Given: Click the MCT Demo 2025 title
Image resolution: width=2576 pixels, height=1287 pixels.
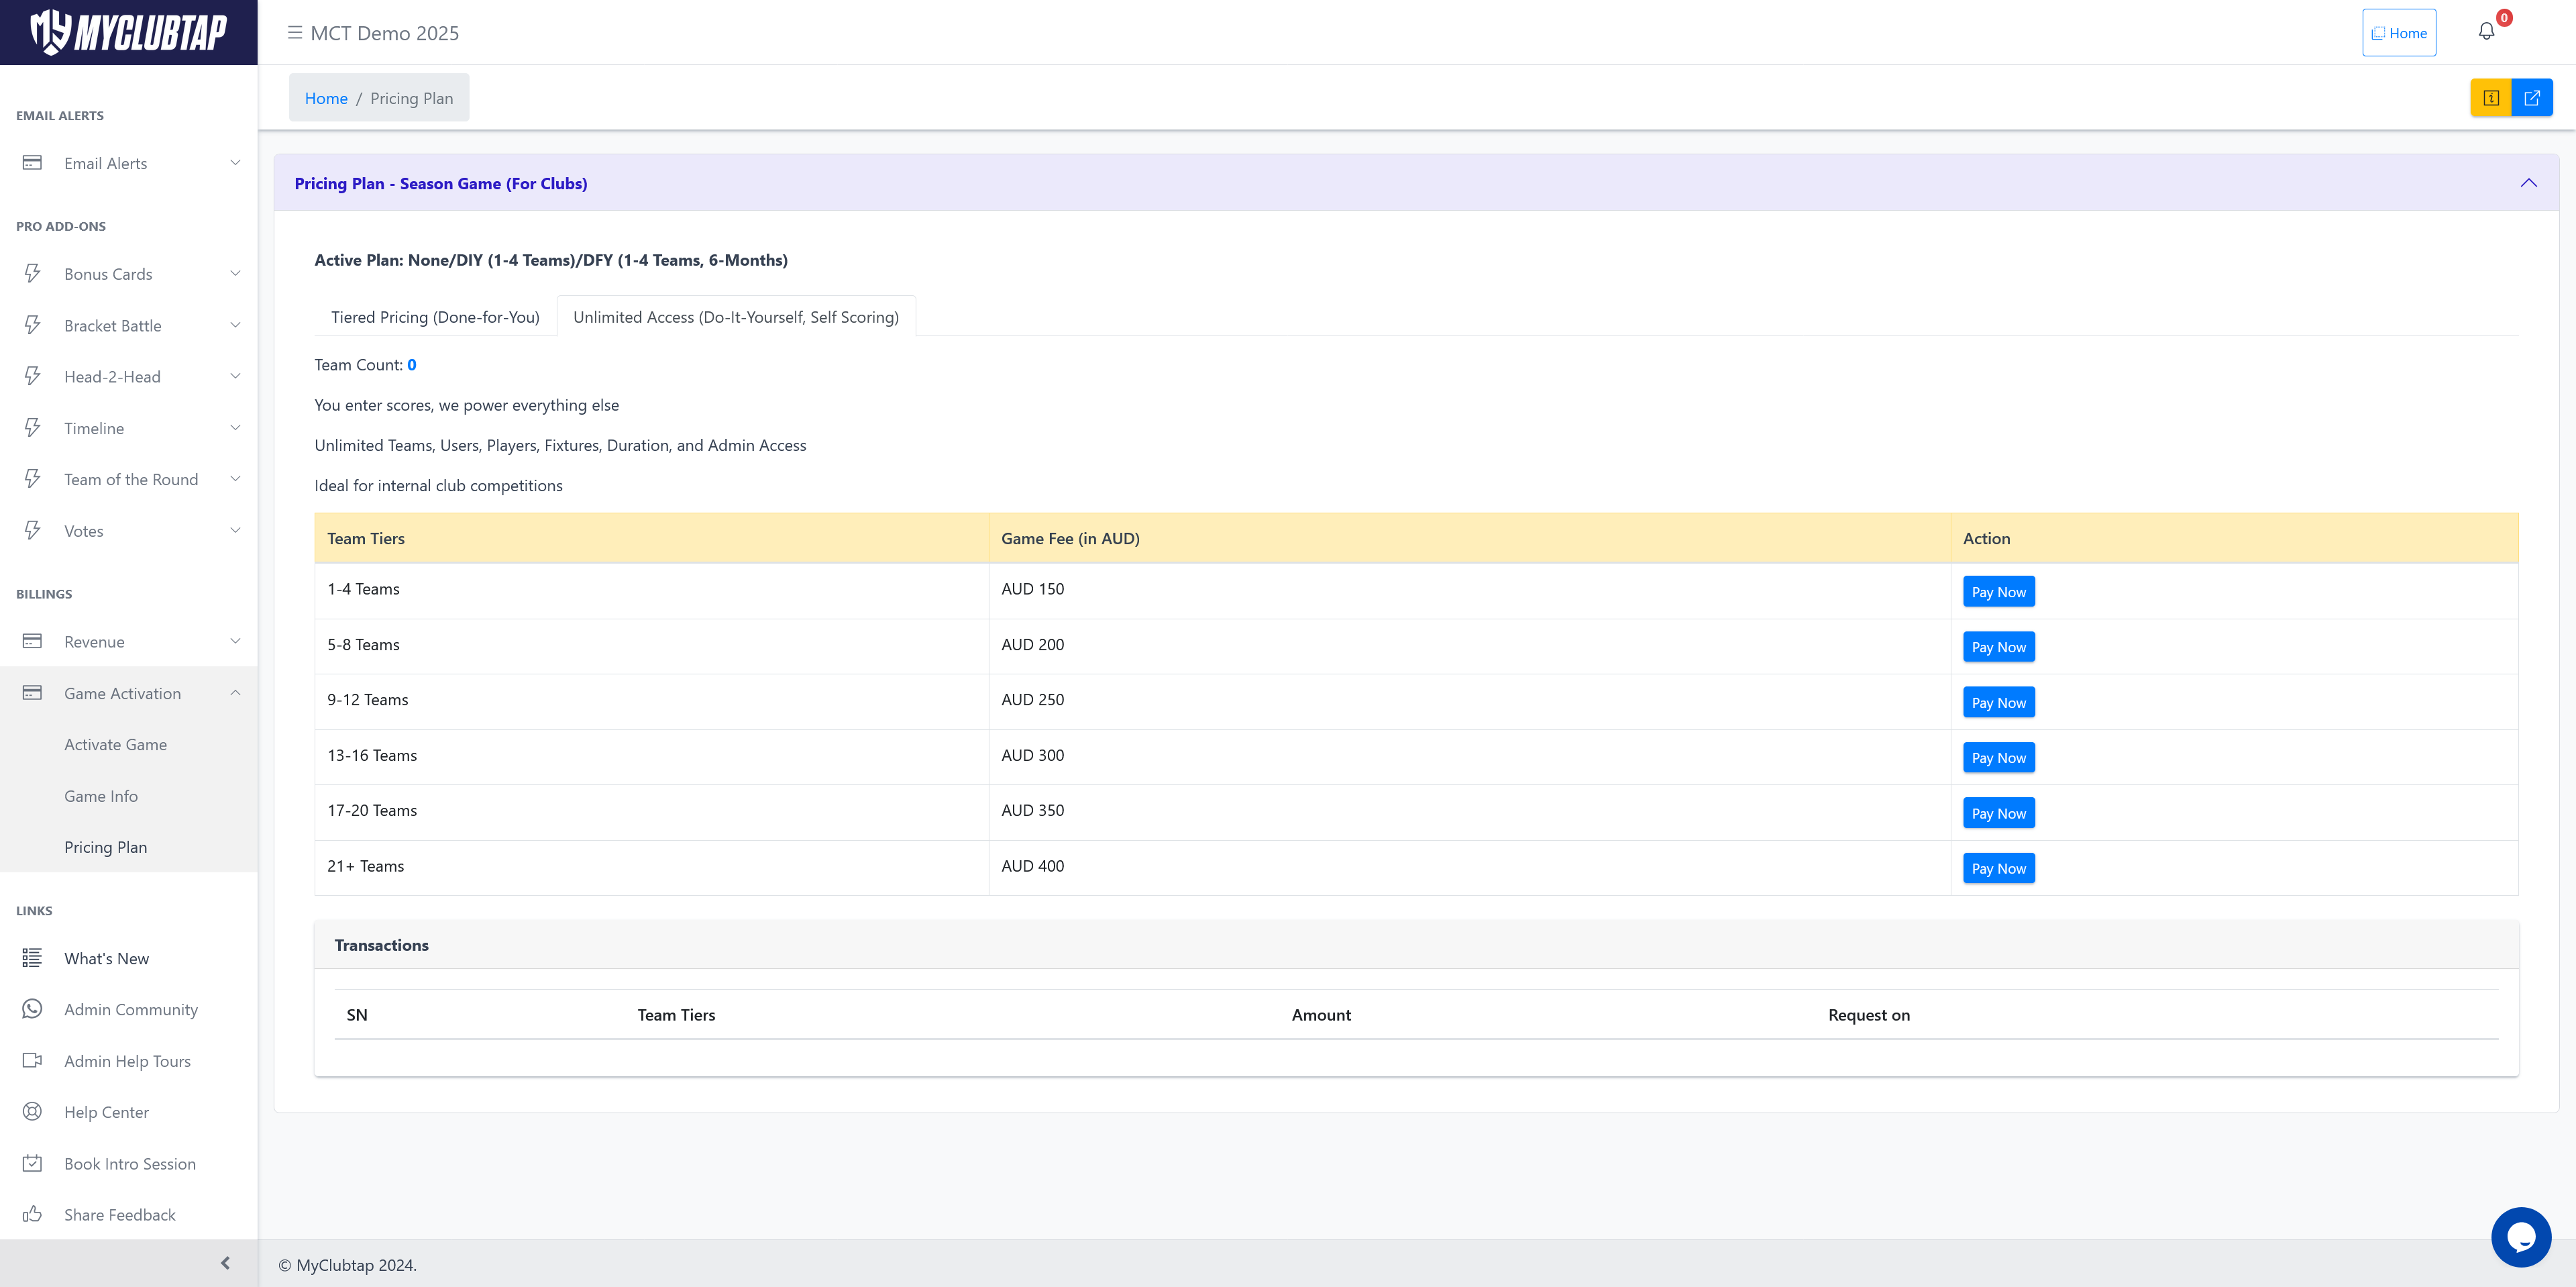Looking at the screenshot, I should [x=384, y=33].
